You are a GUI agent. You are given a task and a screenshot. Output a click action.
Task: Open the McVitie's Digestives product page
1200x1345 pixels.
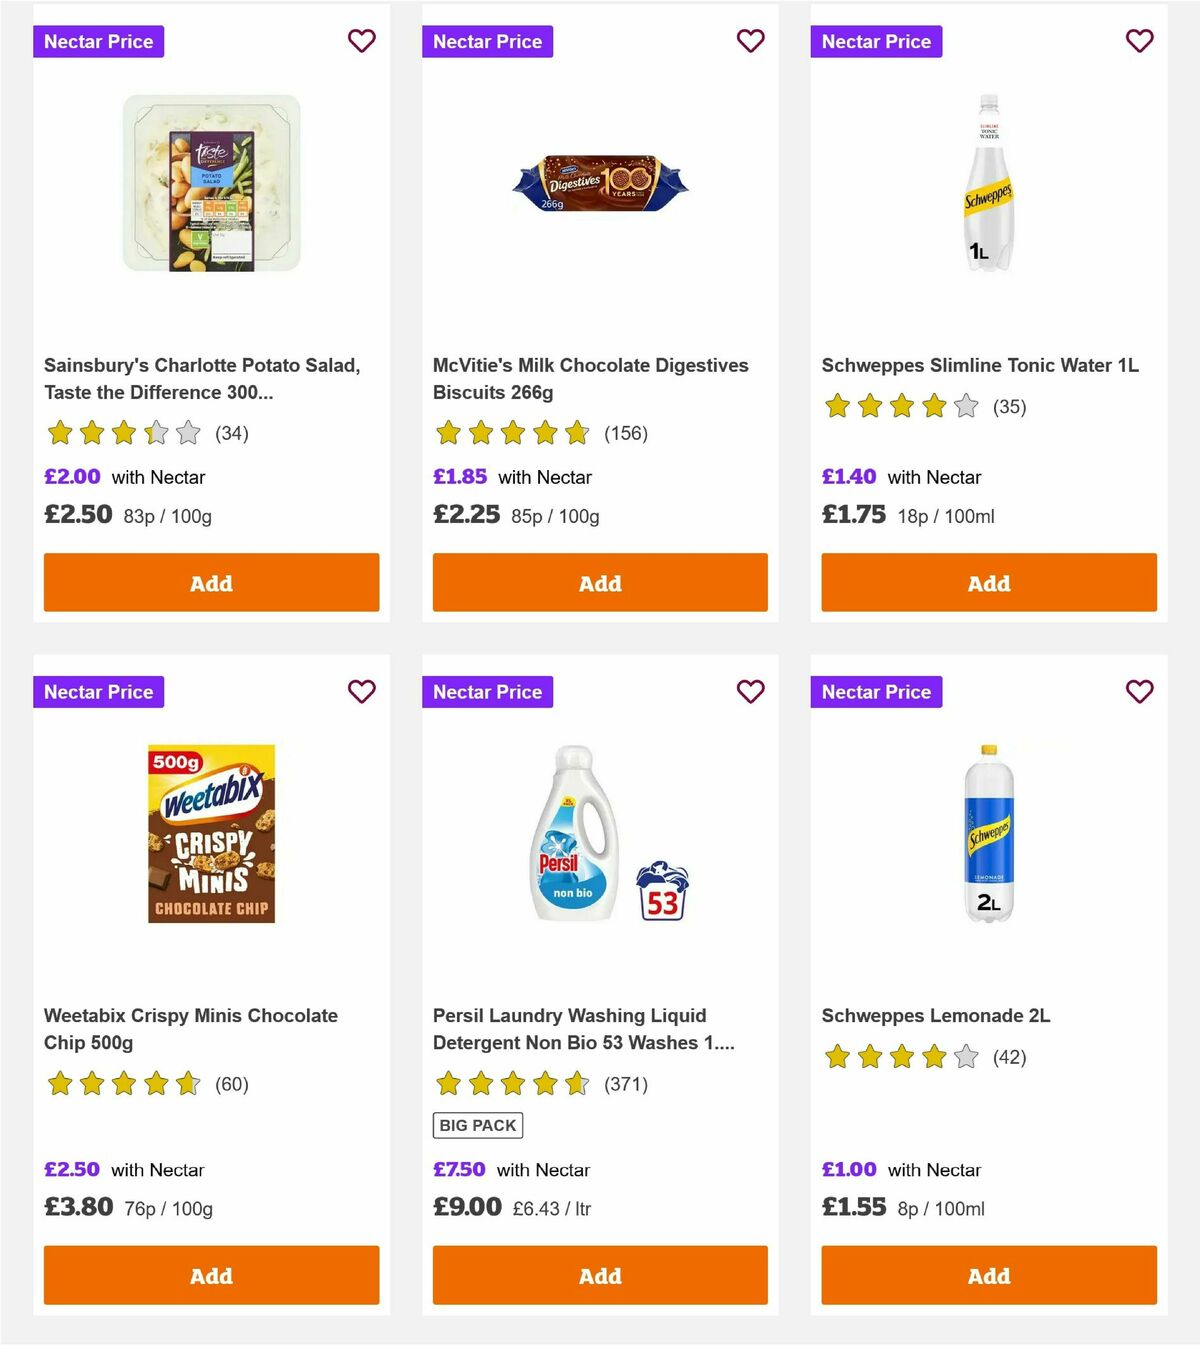(x=589, y=378)
